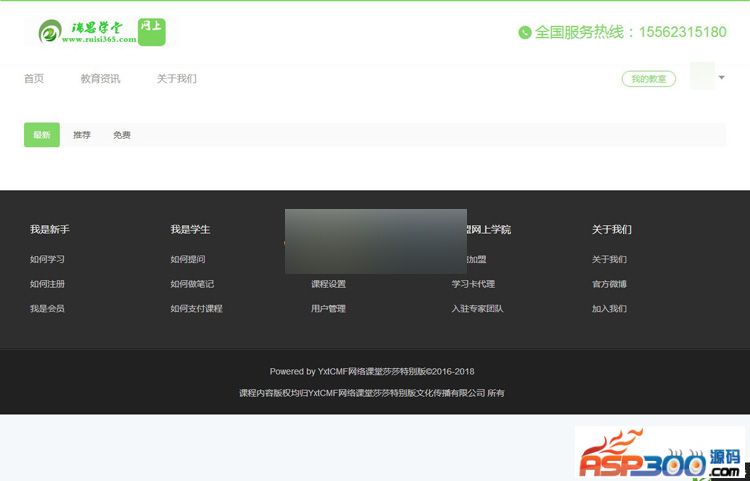
Task: Open the 加入我们 footer link
Action: [x=609, y=309]
